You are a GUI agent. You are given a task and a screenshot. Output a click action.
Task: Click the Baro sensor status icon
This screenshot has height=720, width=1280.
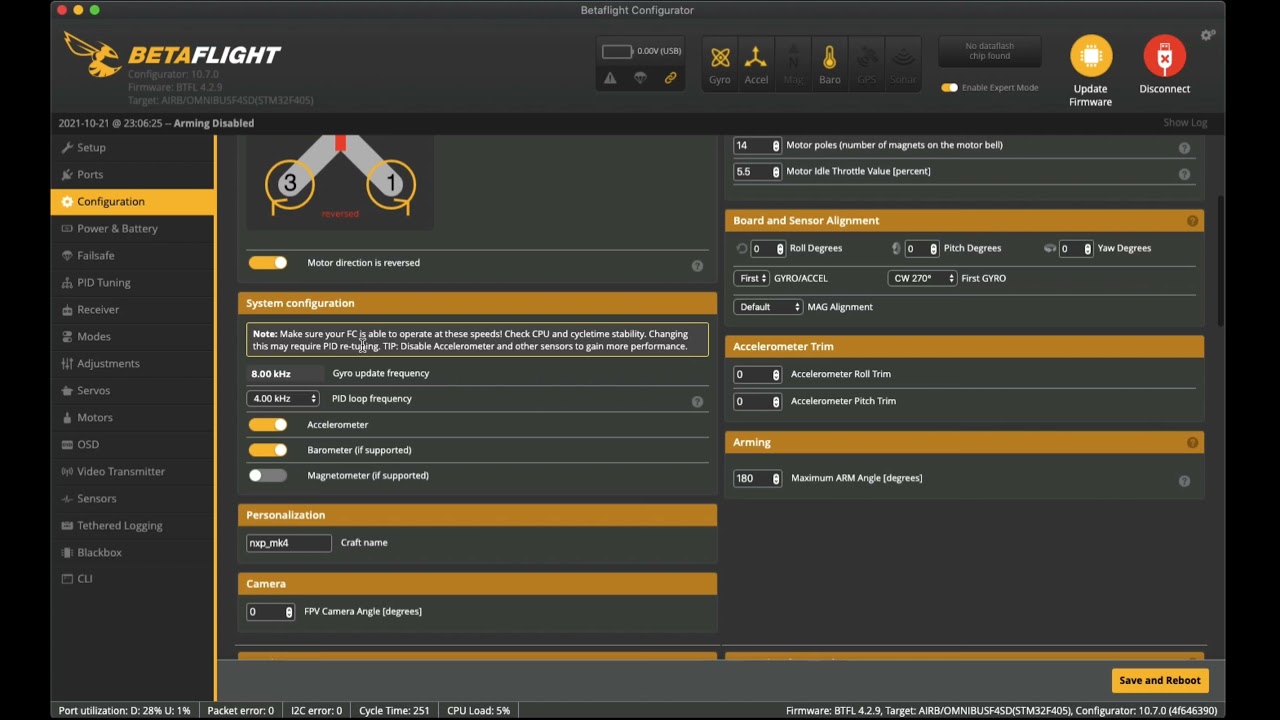(829, 57)
